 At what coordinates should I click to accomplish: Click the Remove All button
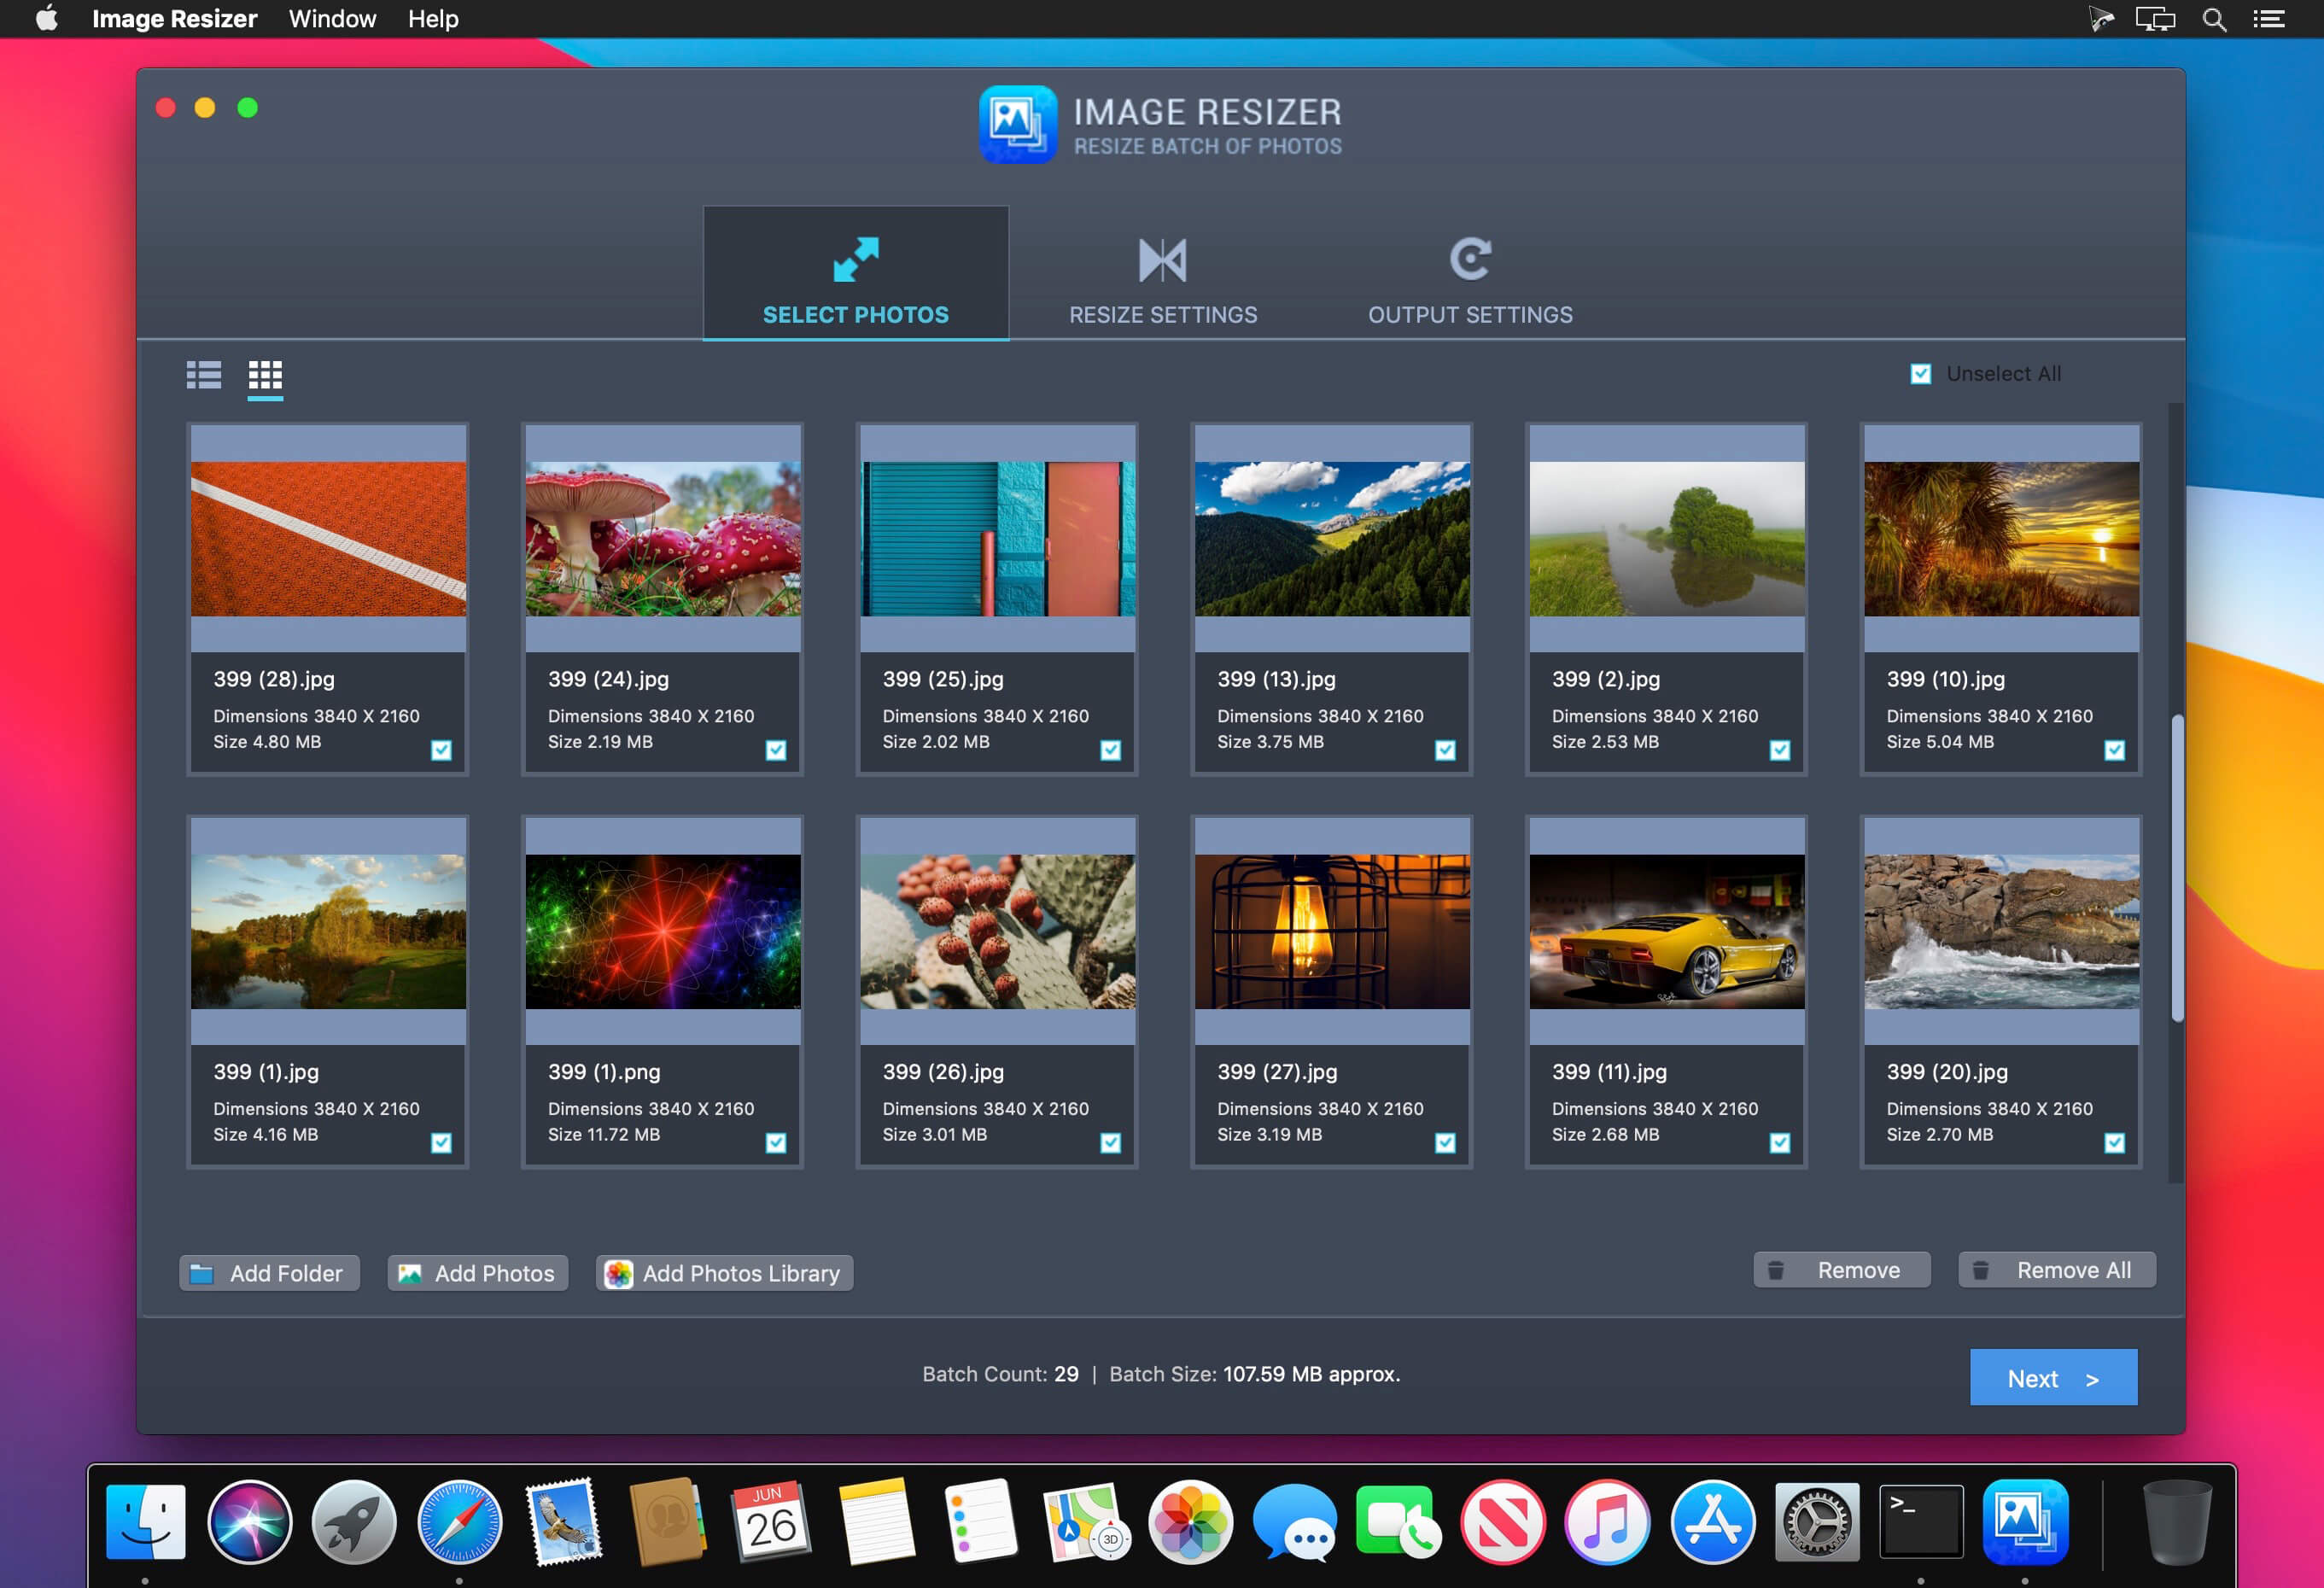click(x=2057, y=1270)
